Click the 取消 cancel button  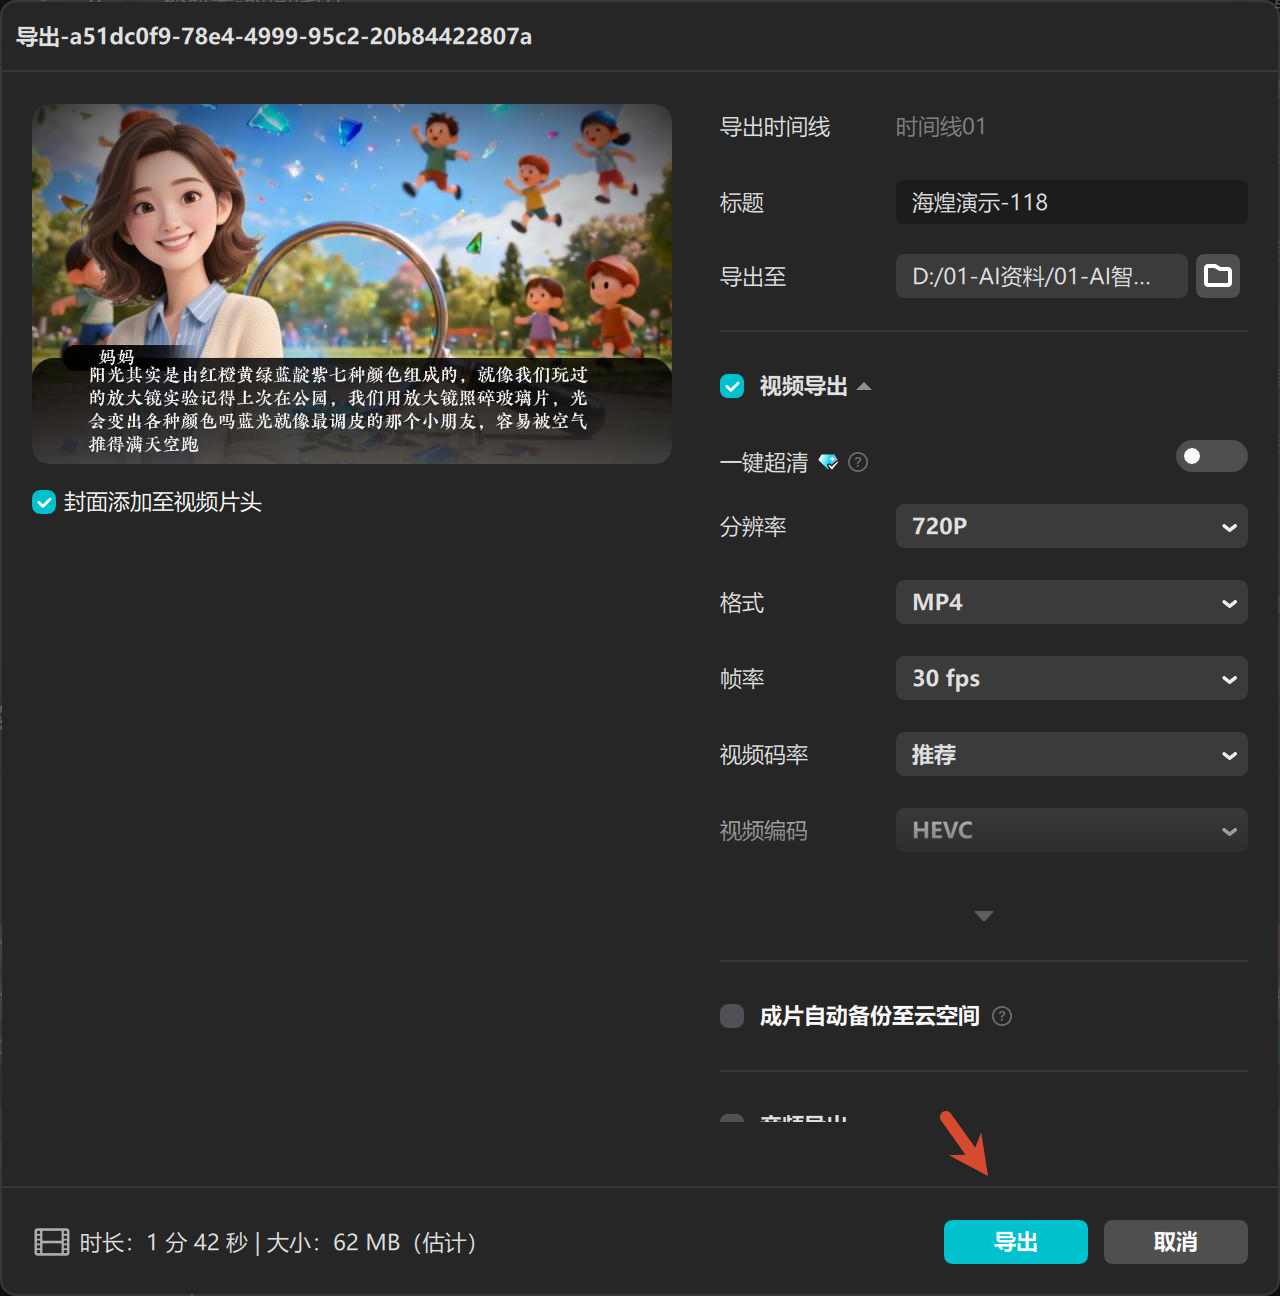(1175, 1242)
